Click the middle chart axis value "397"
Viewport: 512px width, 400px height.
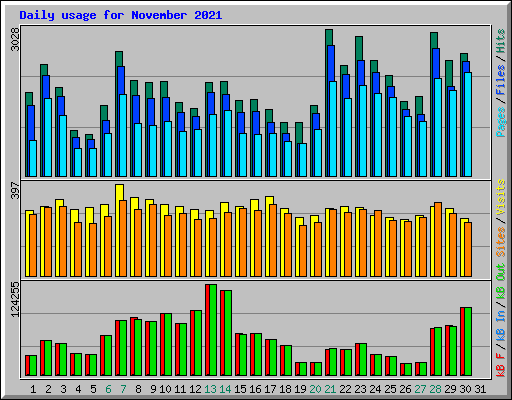tap(15, 190)
